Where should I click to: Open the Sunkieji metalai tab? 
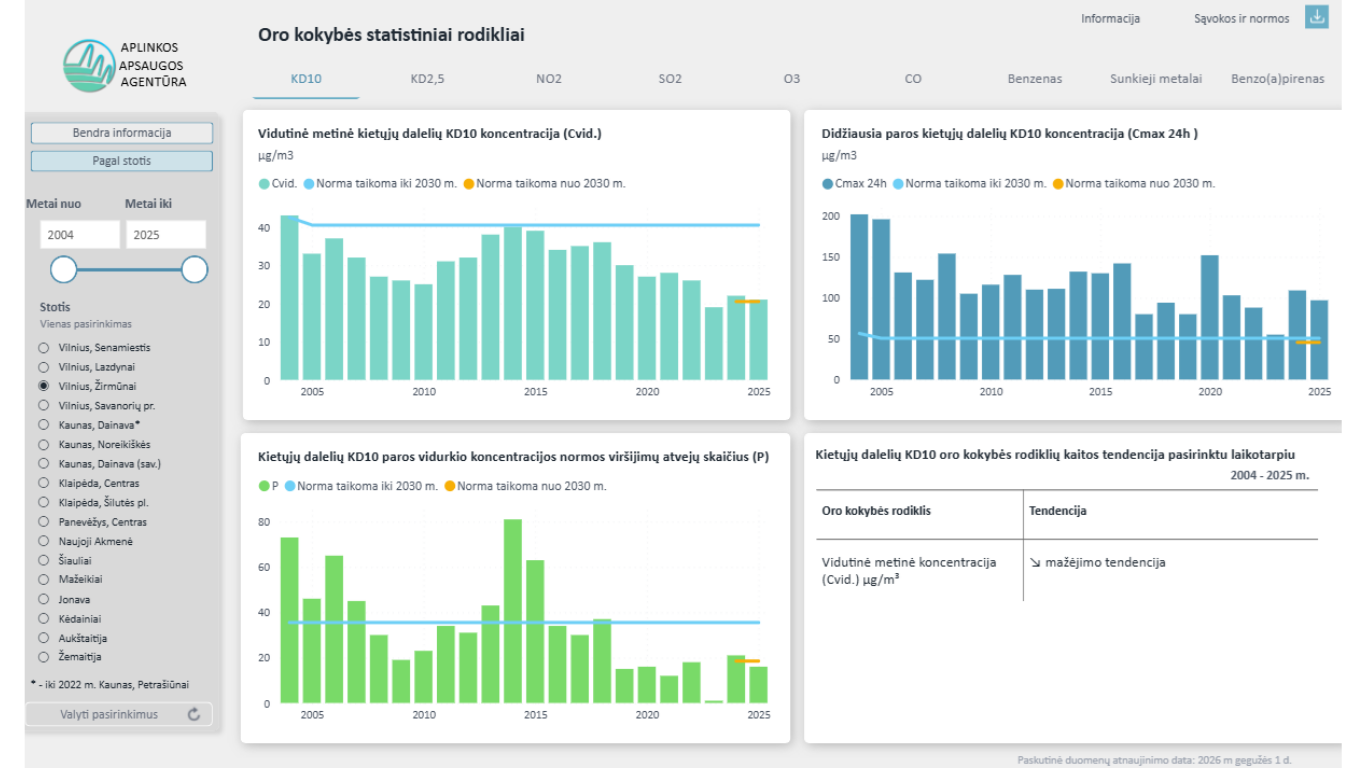click(x=1156, y=79)
